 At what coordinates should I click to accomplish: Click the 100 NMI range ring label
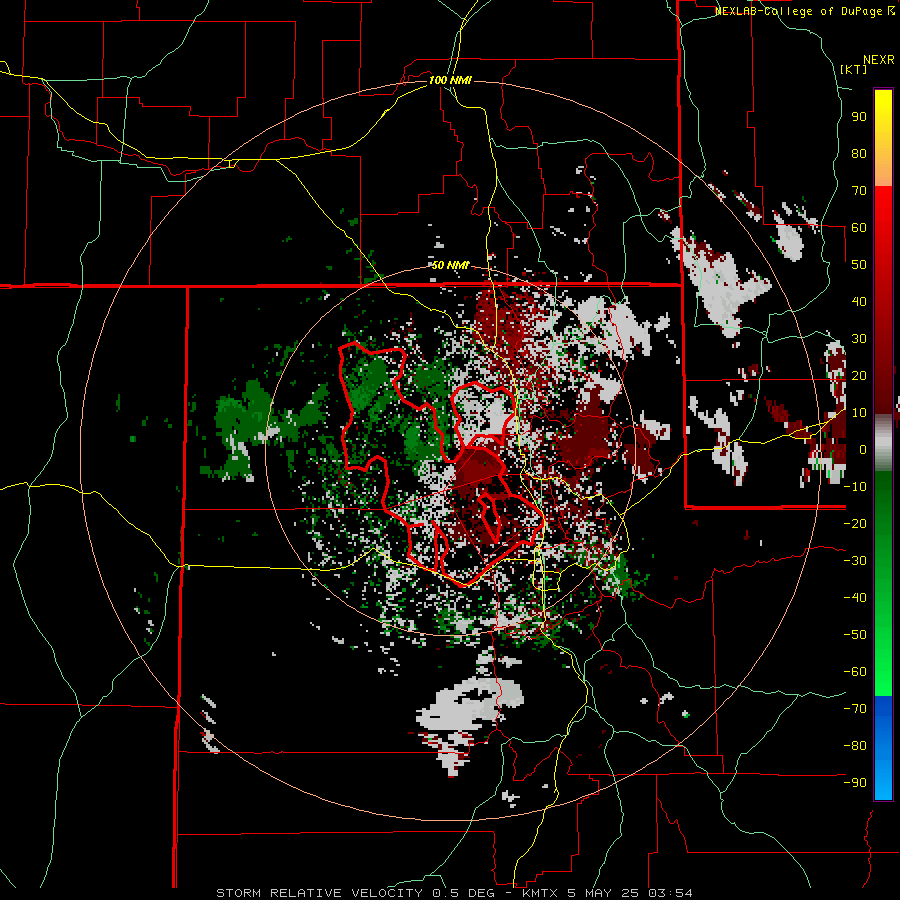[450, 80]
